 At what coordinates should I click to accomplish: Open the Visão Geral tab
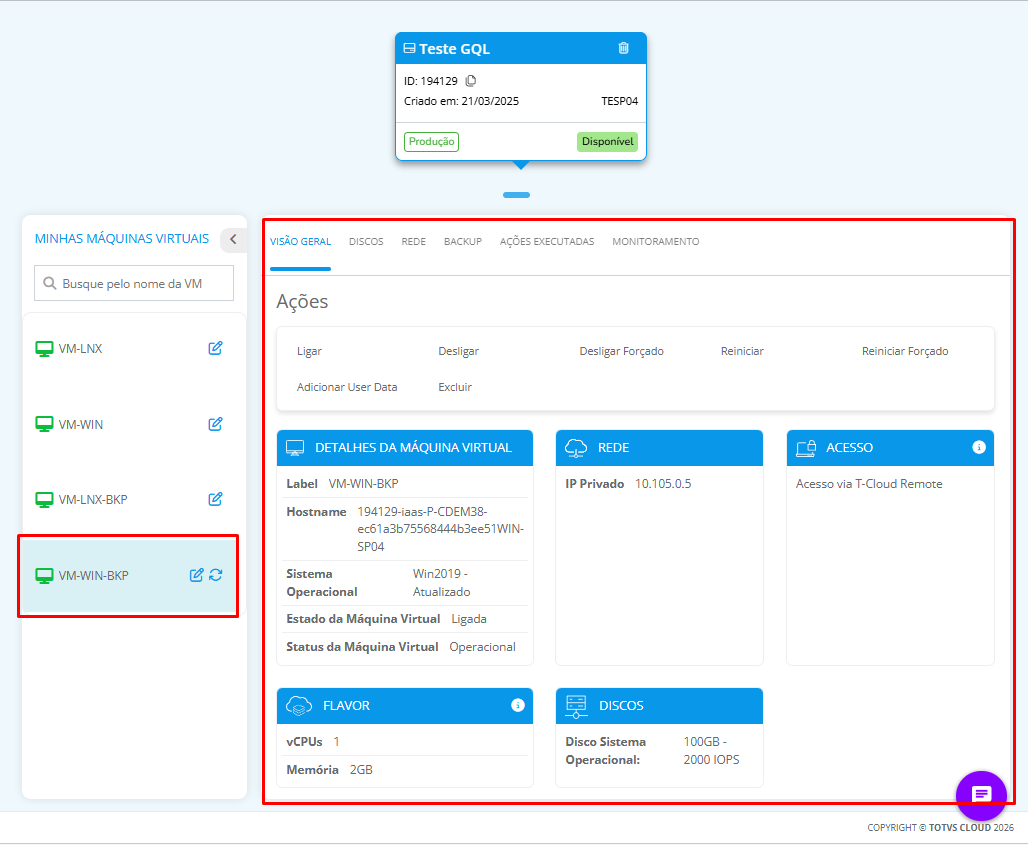tap(300, 241)
